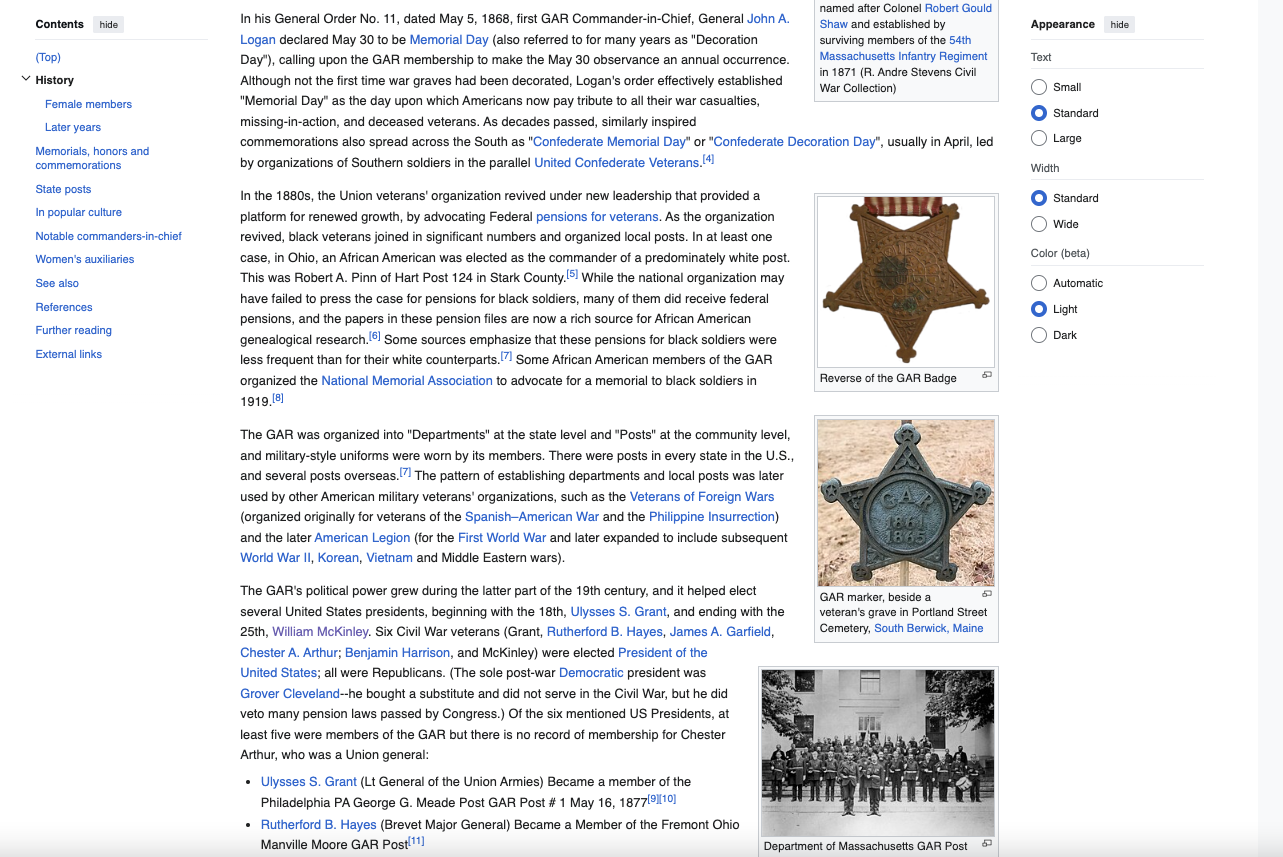Viewport: 1283px width, 857px height.
Task: Go to State posts section
Action: pyautogui.click(x=63, y=189)
